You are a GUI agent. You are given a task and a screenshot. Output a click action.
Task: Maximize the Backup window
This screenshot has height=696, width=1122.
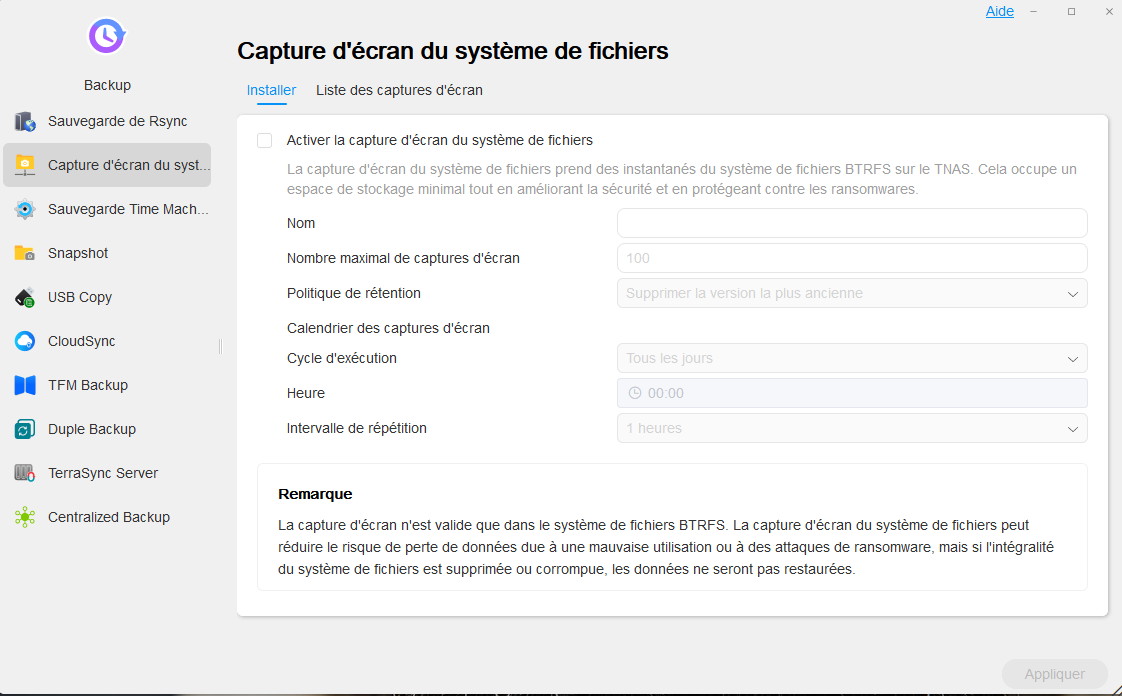[1071, 11]
